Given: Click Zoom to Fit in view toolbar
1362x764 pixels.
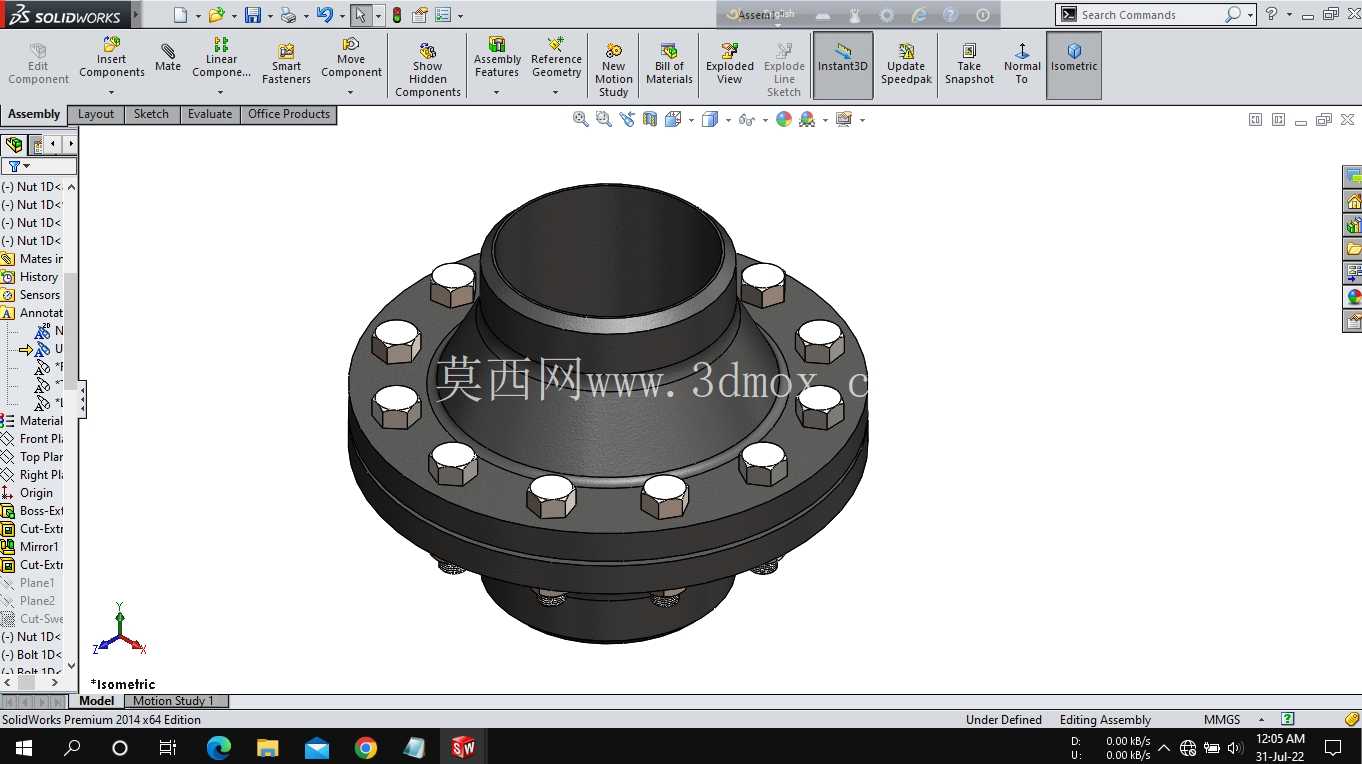Looking at the screenshot, I should [x=580, y=119].
